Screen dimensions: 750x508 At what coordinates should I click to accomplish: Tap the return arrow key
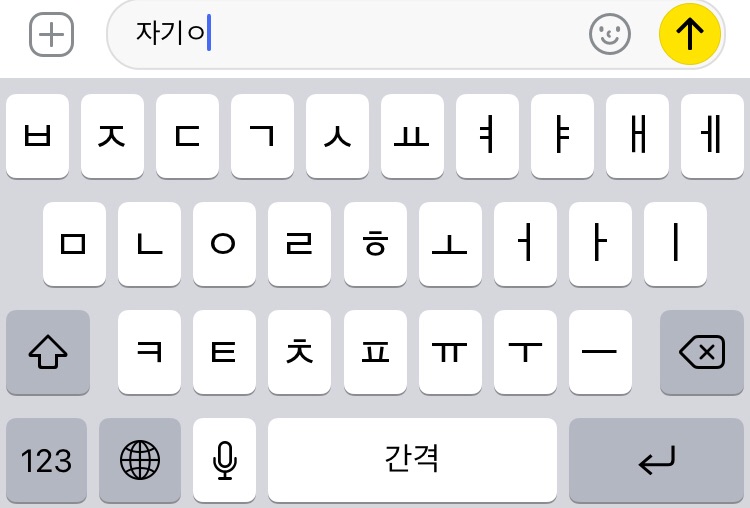[x=656, y=460]
